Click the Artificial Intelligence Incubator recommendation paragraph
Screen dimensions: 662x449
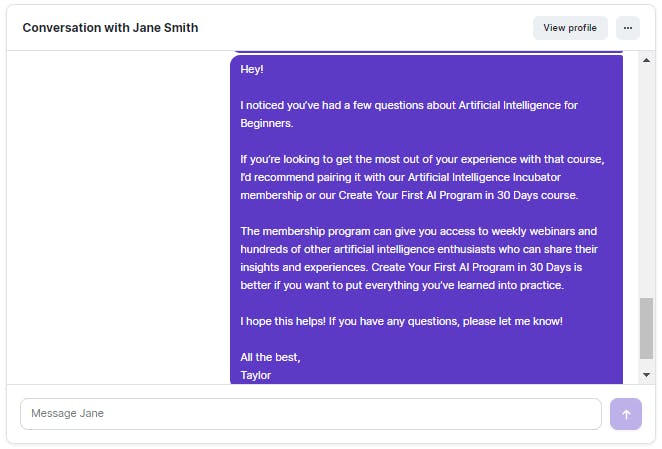(x=422, y=177)
